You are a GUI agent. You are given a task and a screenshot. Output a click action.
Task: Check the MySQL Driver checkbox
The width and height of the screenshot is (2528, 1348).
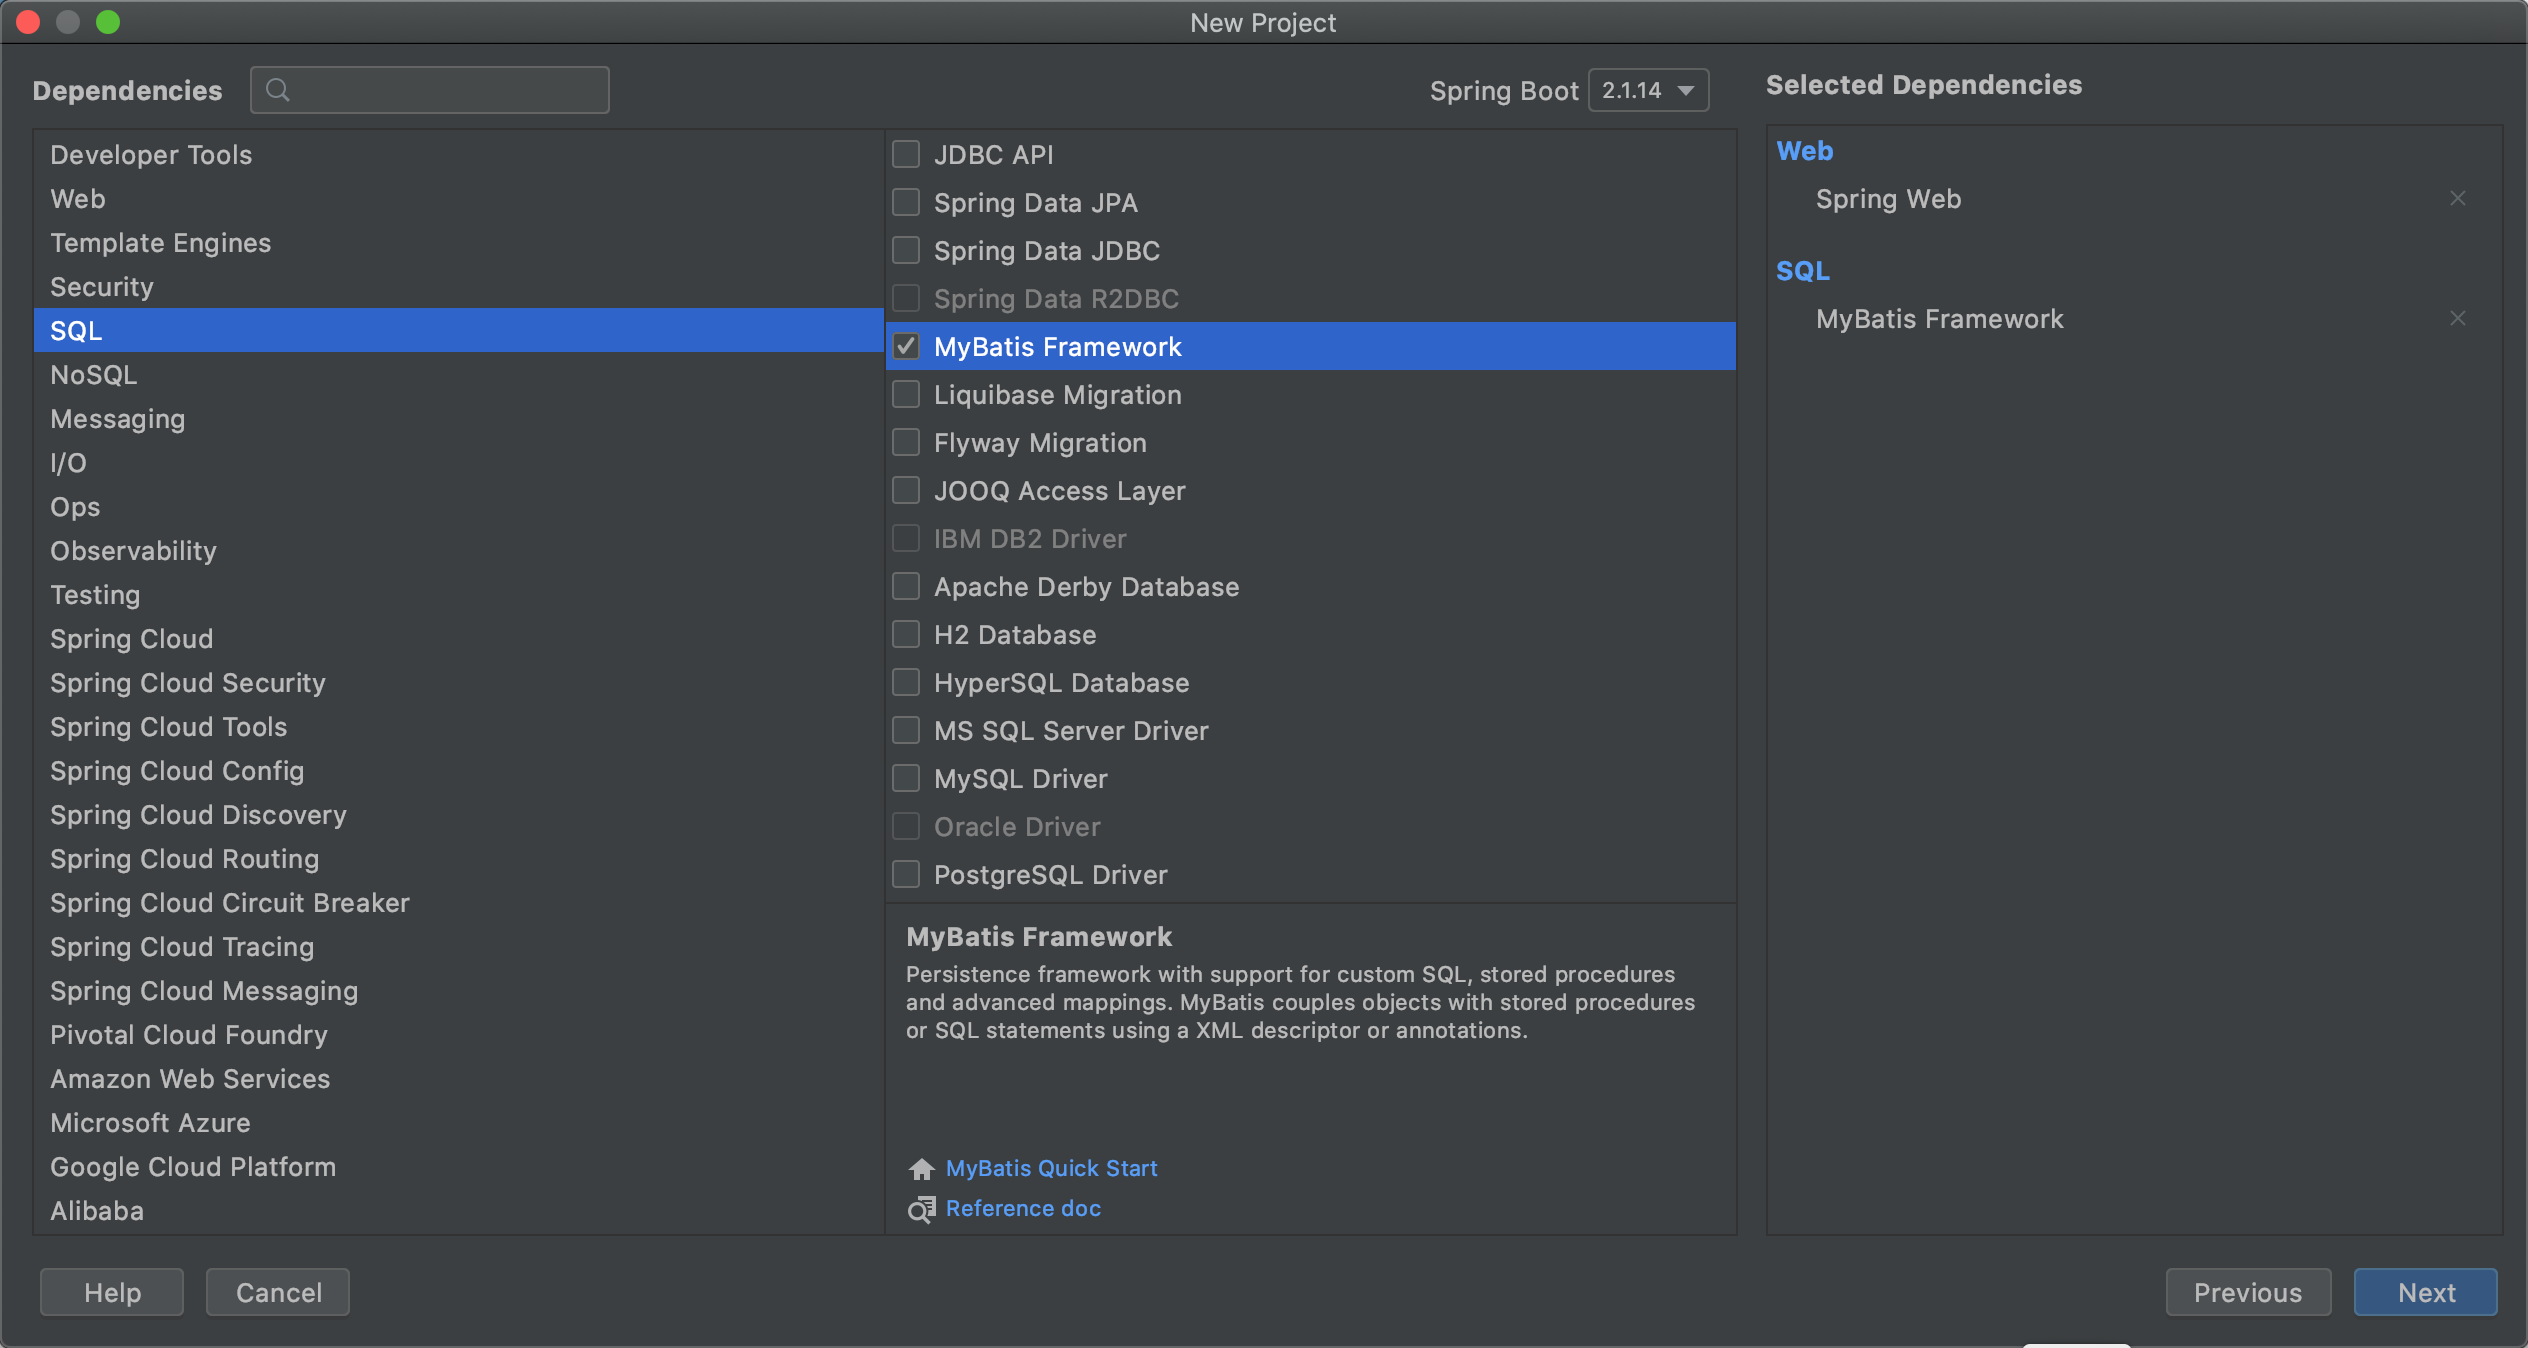906,778
